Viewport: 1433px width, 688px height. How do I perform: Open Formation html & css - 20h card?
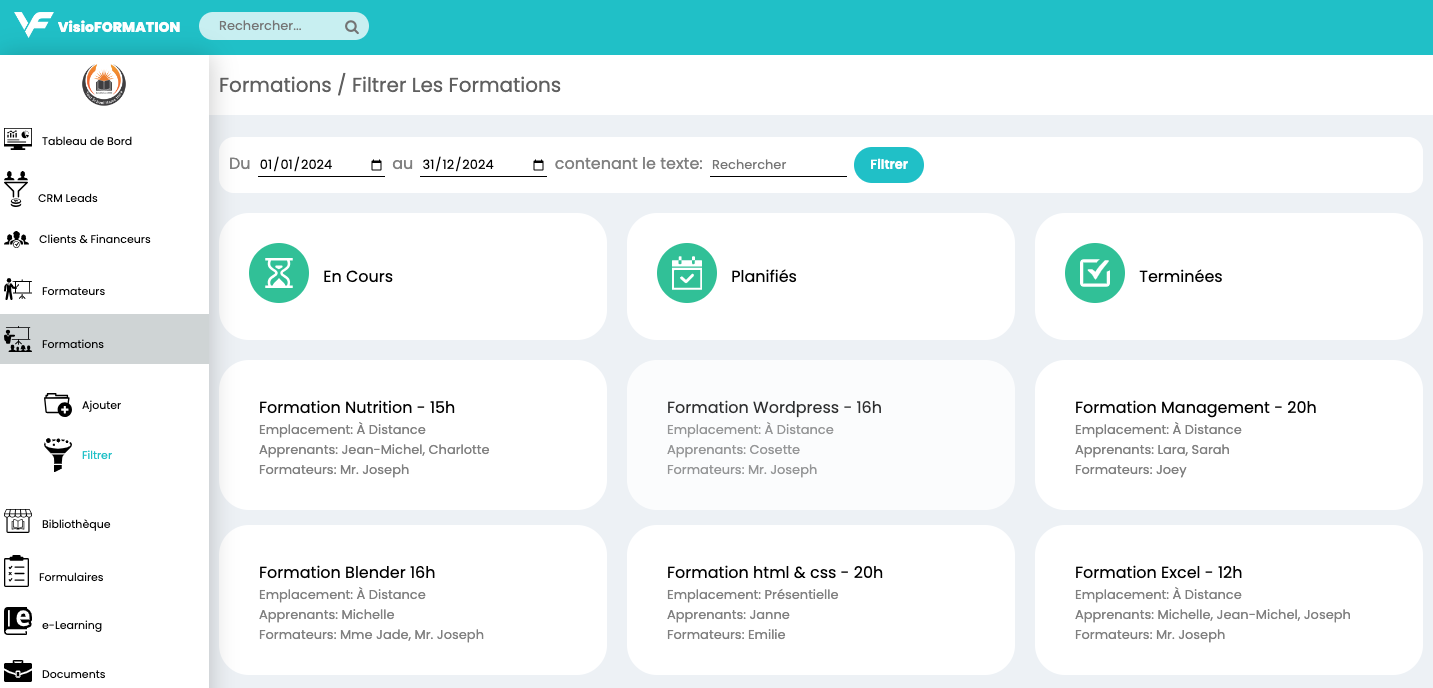(x=821, y=600)
